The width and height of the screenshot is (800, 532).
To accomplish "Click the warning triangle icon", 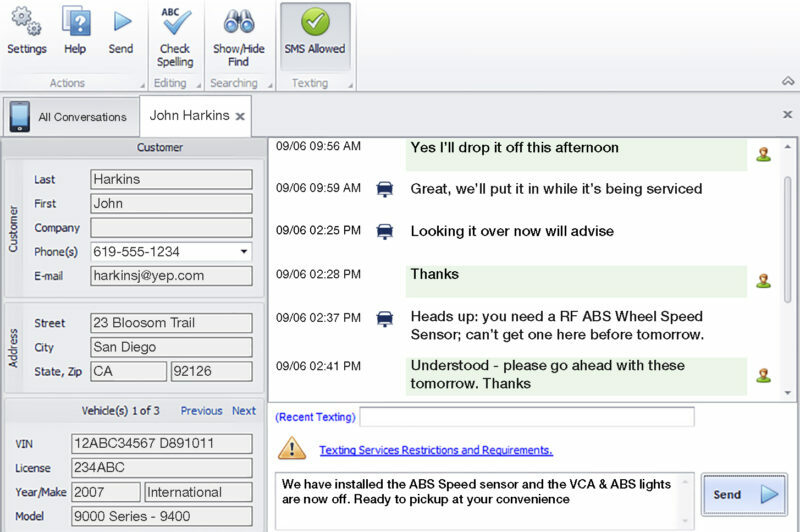I will tap(292, 448).
